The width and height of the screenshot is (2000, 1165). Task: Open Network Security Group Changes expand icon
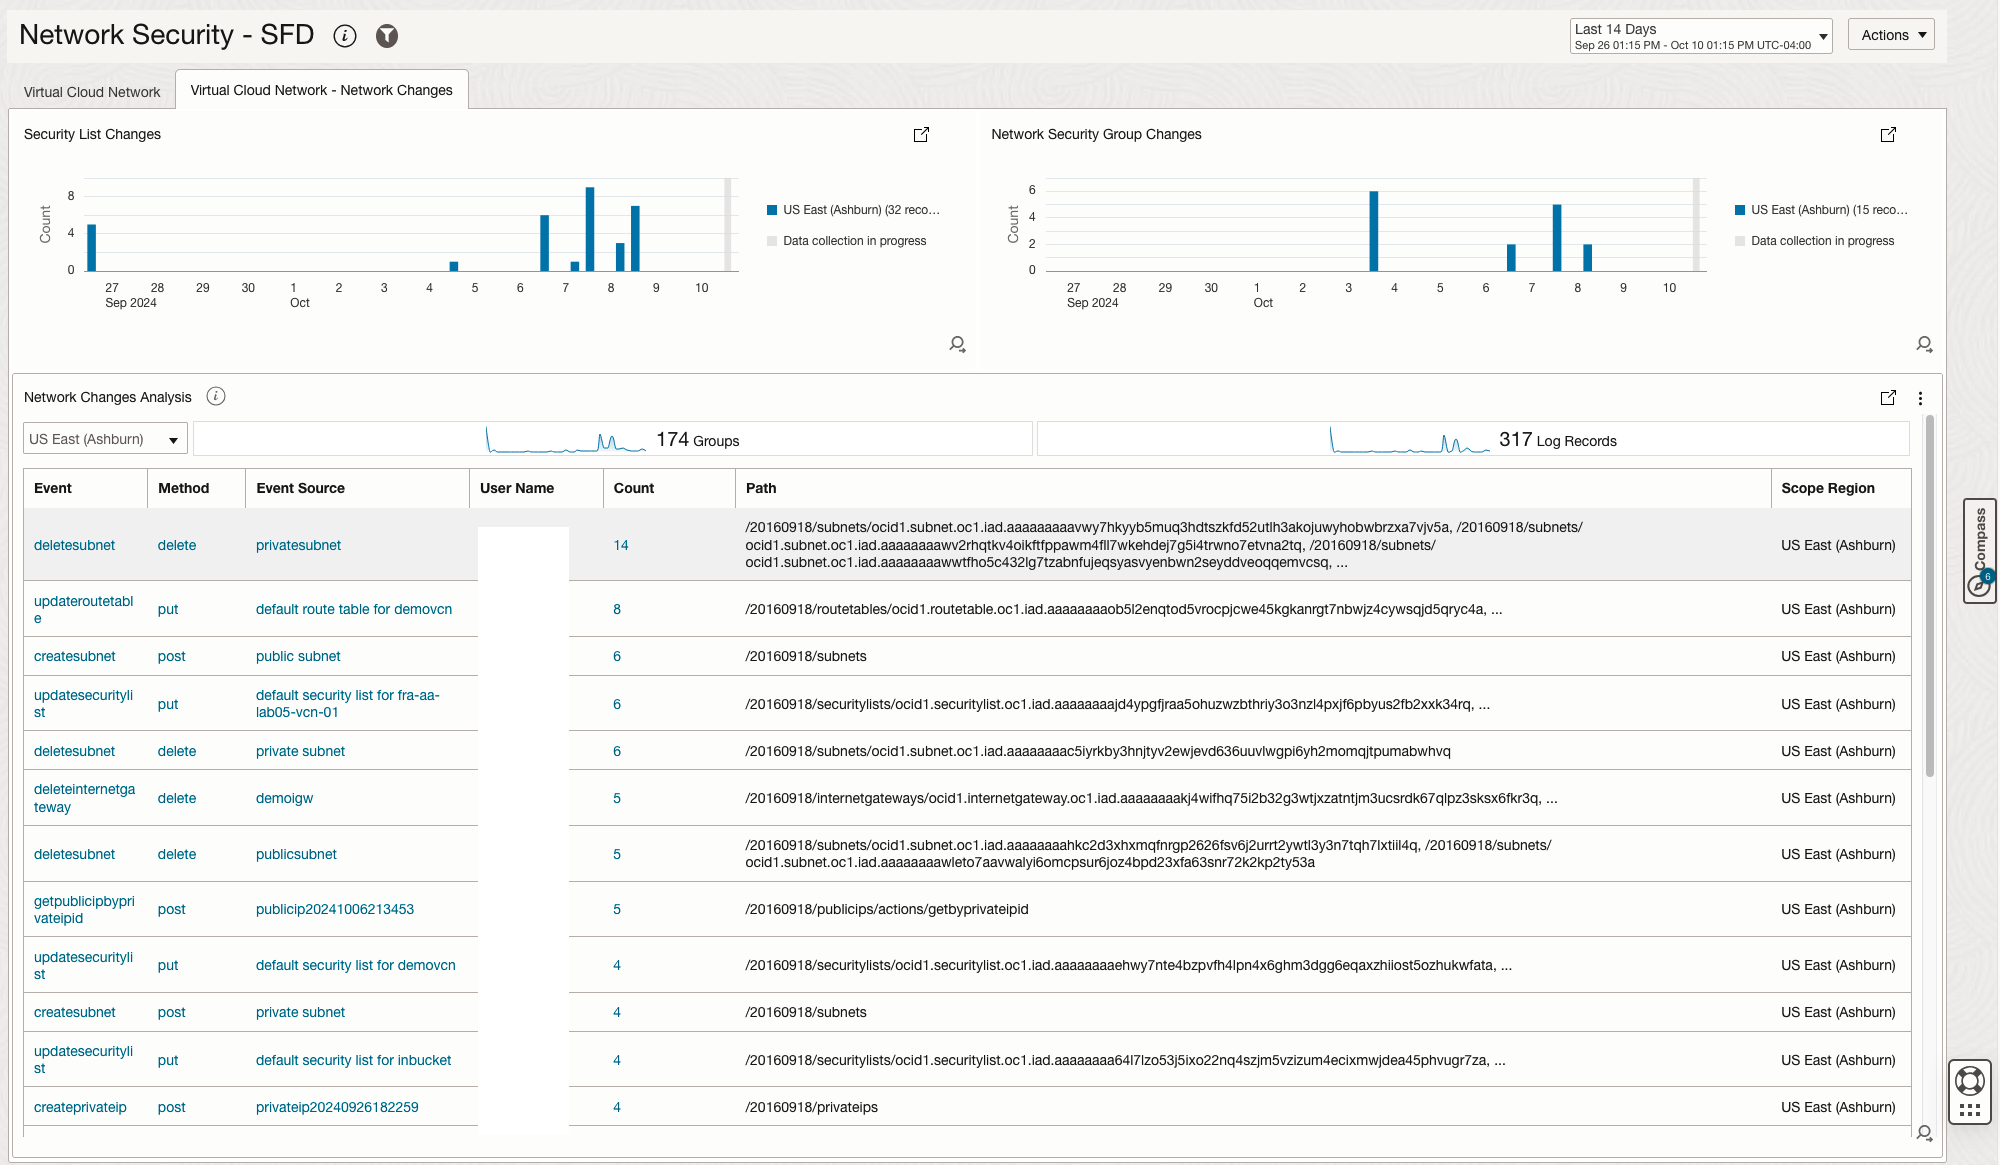tap(1888, 134)
